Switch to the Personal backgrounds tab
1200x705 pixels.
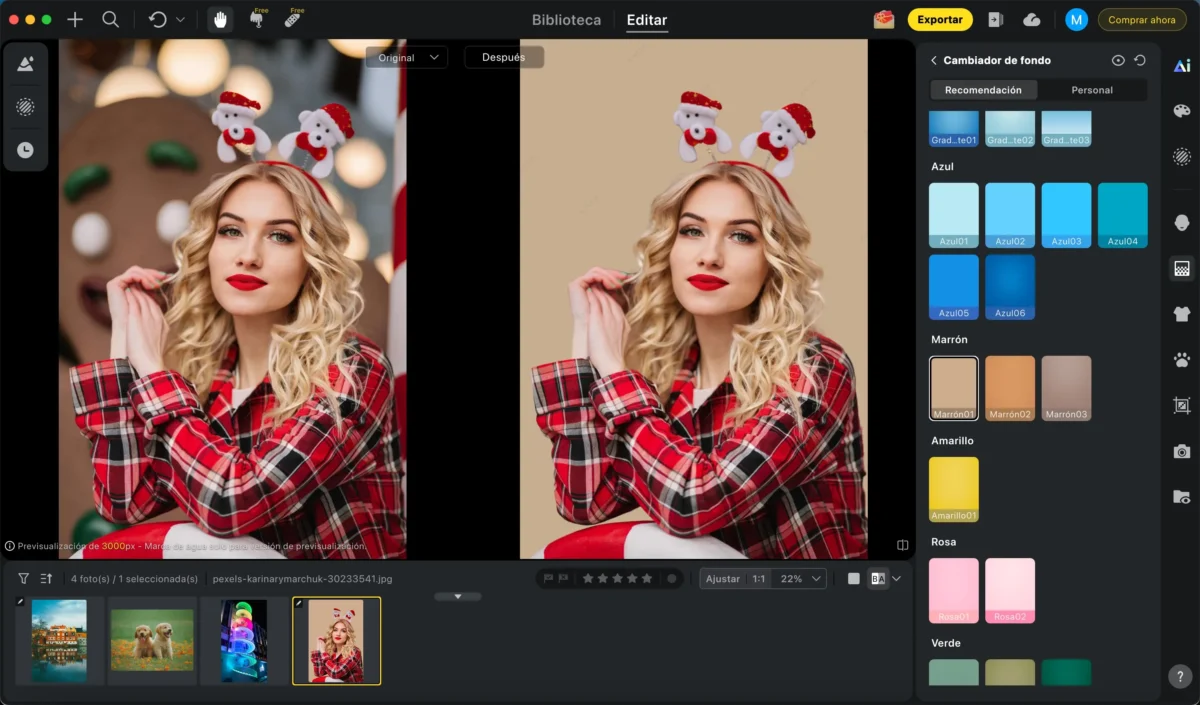click(1092, 90)
